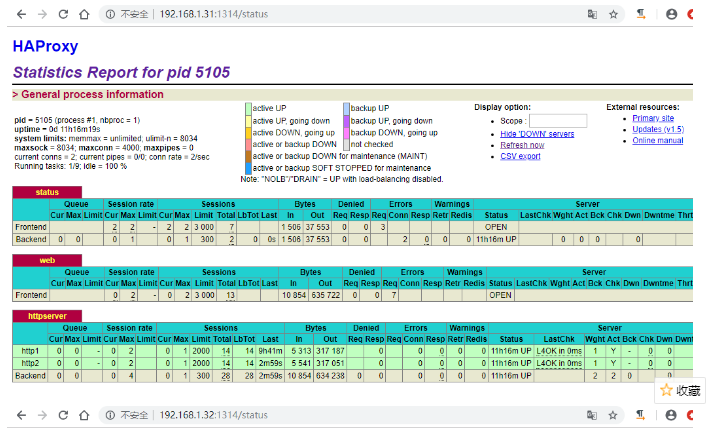The image size is (713, 431).
Task: Open home page in 192.168.1.31 browser
Action: coord(84,15)
